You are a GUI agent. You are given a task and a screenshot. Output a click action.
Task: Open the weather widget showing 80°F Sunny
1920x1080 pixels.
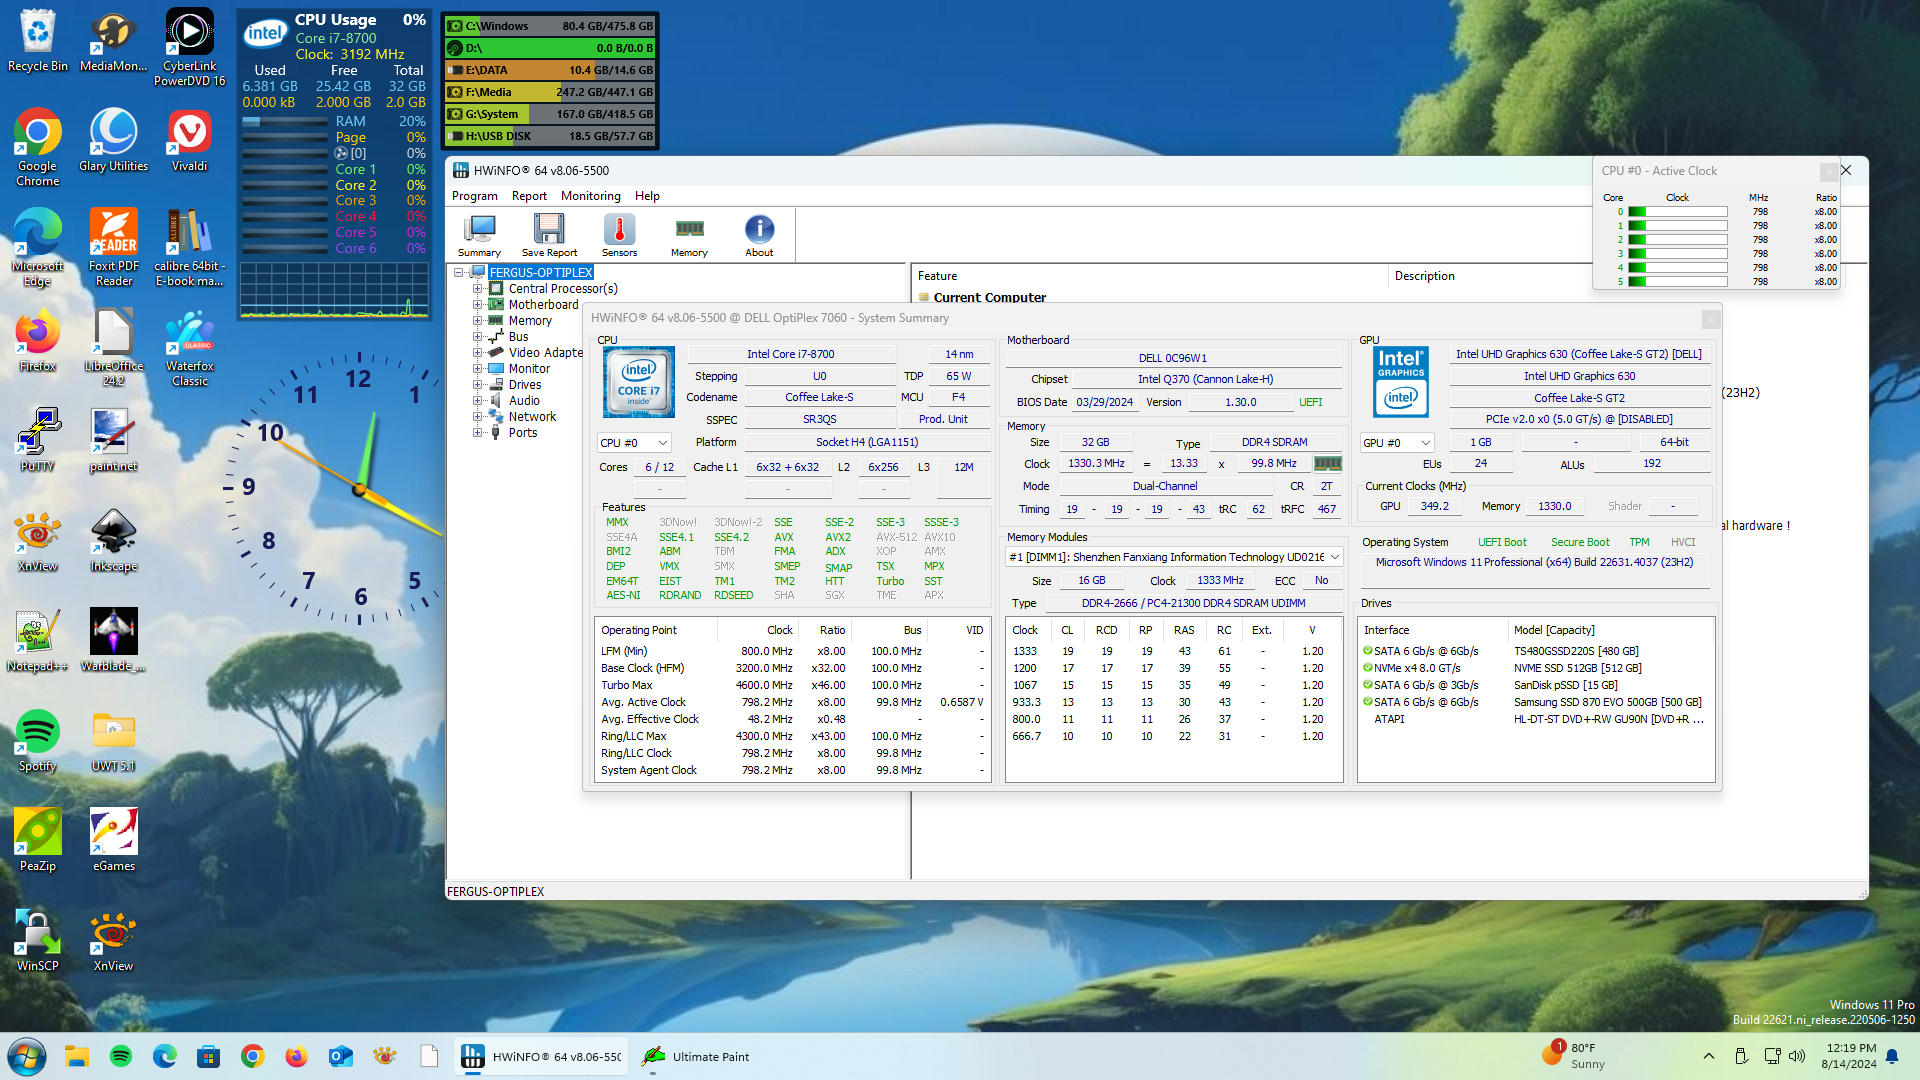click(x=1573, y=1056)
